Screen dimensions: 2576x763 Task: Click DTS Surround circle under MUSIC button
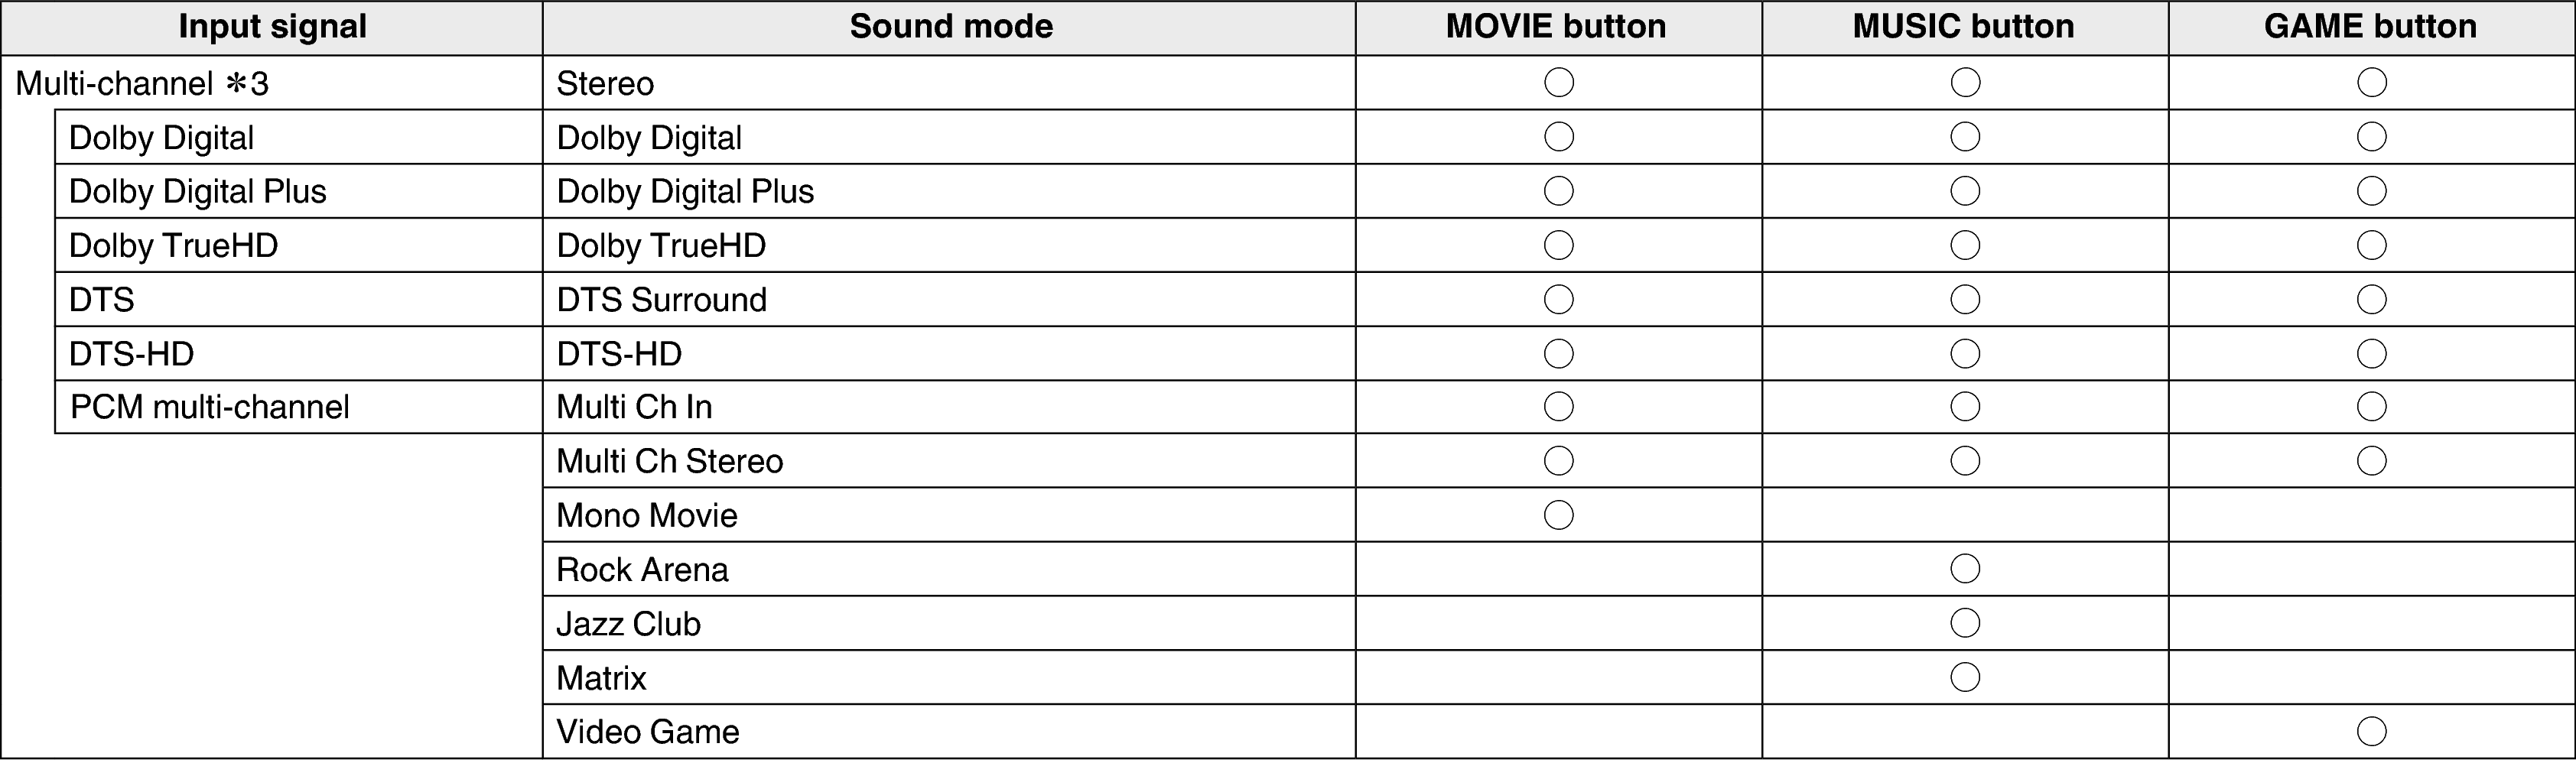pyautogui.click(x=1965, y=299)
